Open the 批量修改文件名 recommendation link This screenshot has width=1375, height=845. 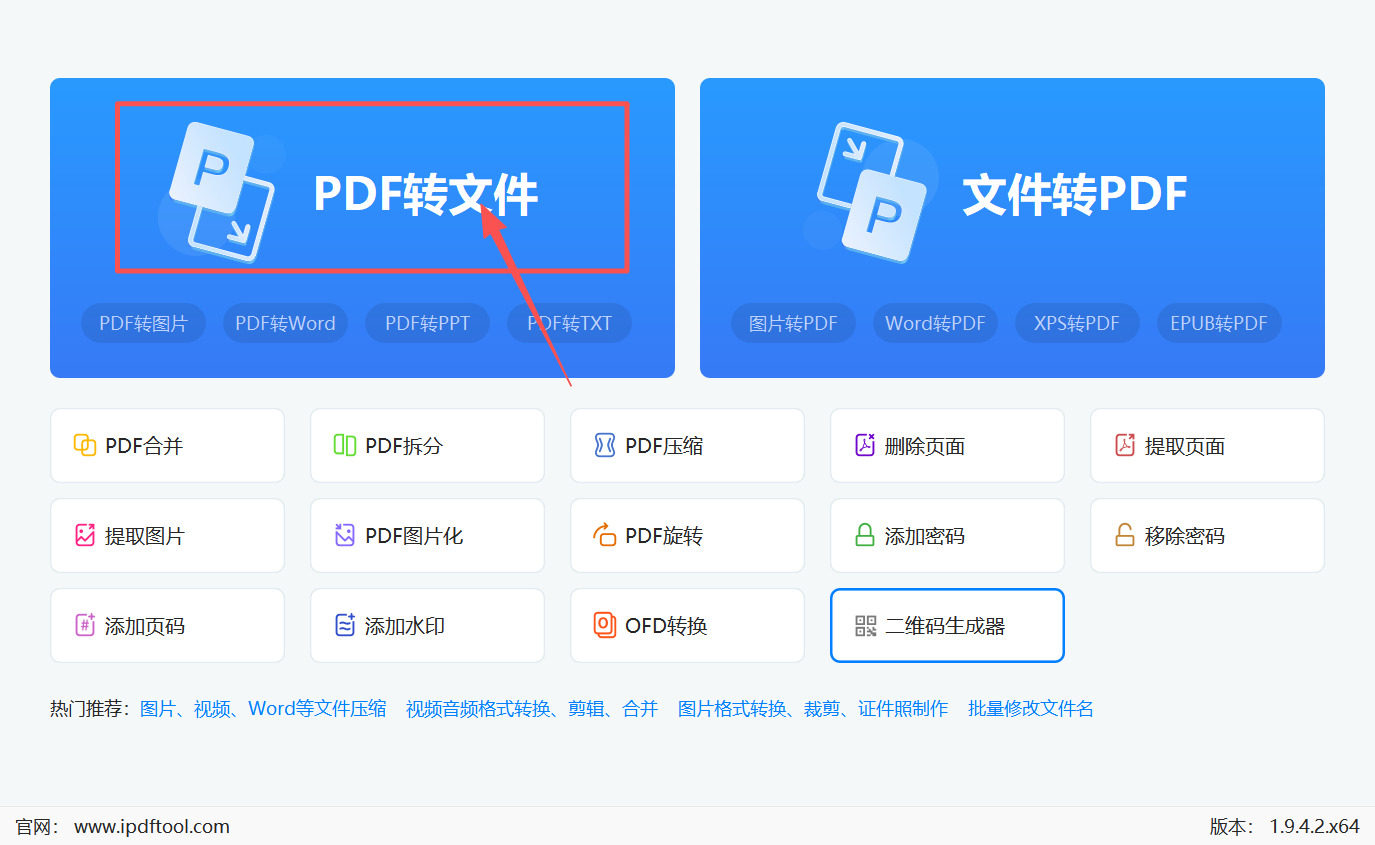(1030, 708)
